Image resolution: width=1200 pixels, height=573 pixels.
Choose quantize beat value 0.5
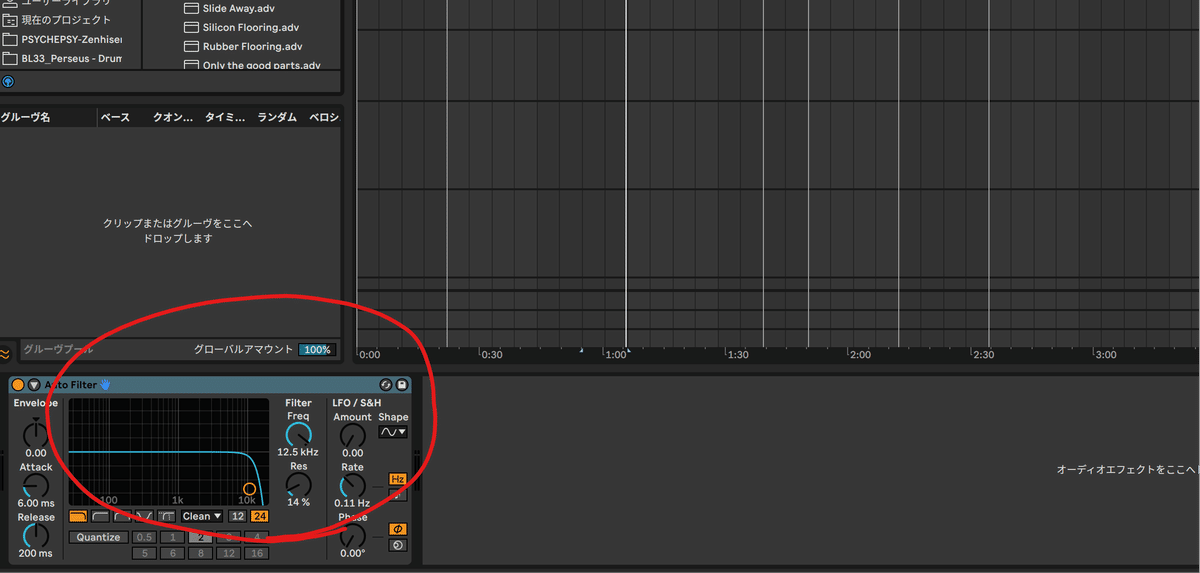pyautogui.click(x=145, y=537)
